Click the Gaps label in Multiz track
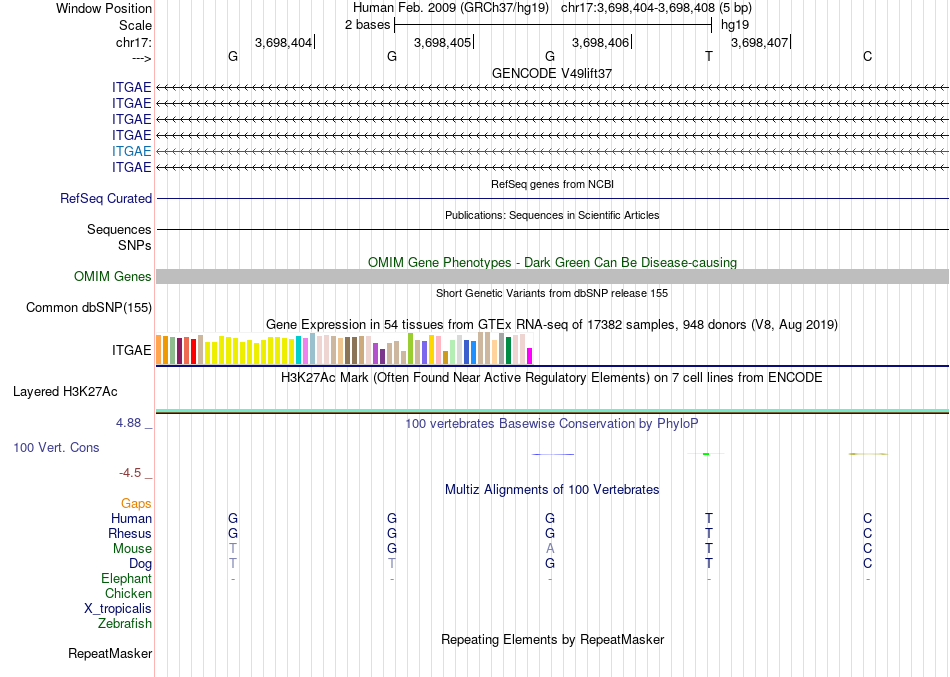This screenshot has width=950, height=677. tap(136, 504)
